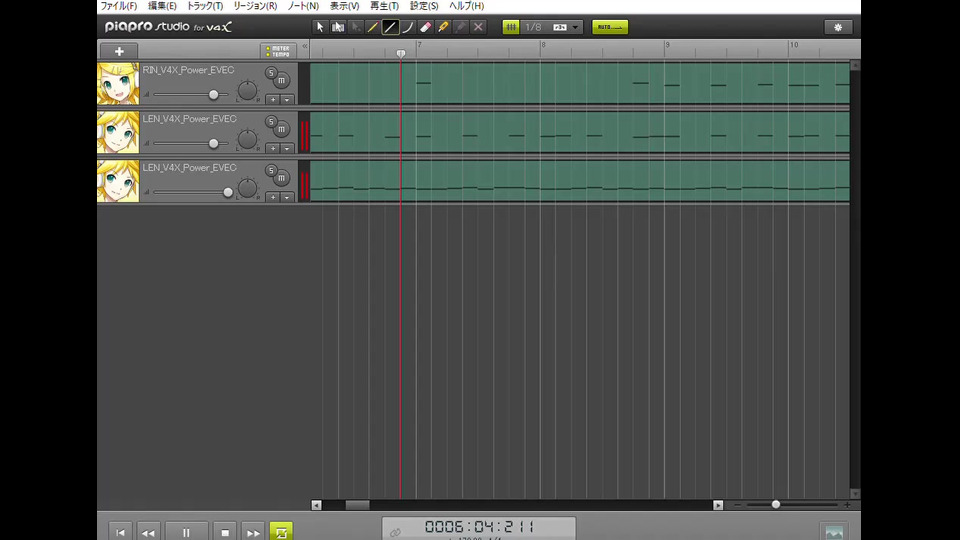Click the RIN track pan knob

pyautogui.click(x=247, y=91)
